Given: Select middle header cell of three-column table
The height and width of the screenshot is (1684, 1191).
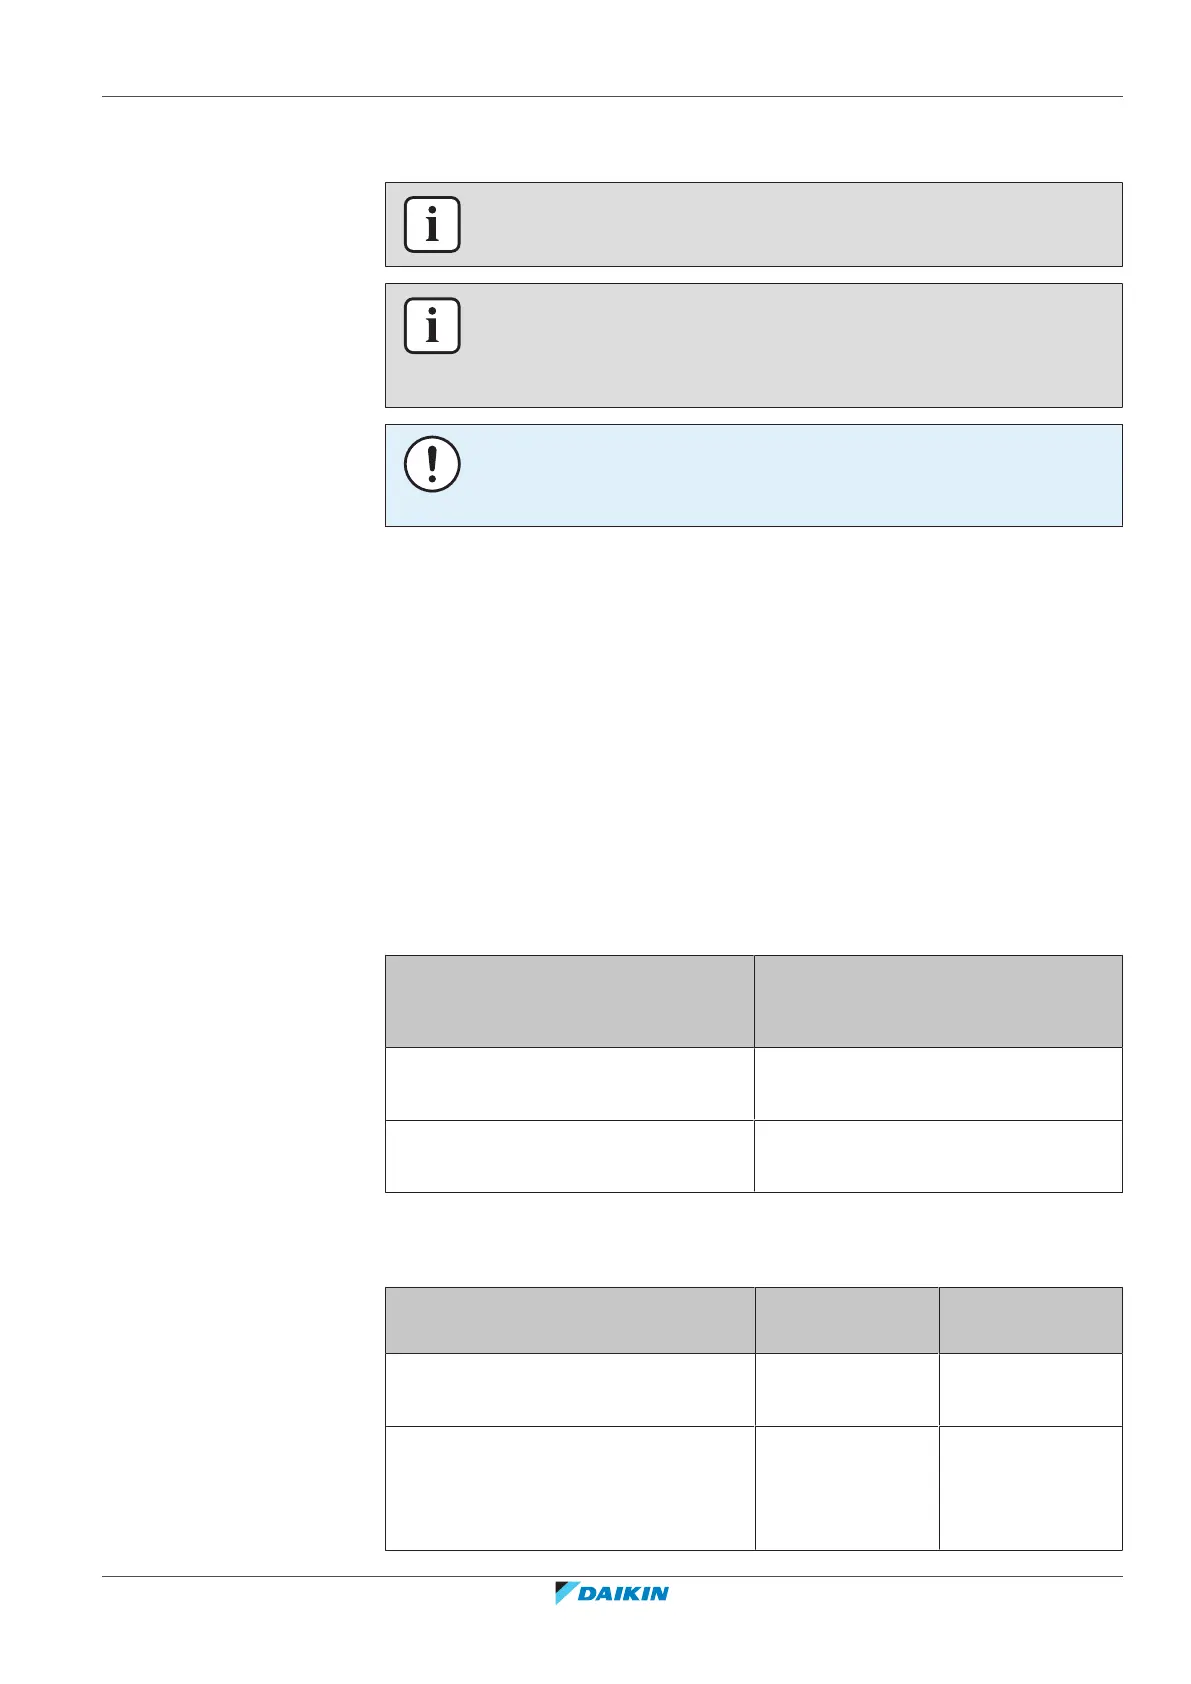Looking at the screenshot, I should tap(846, 1320).
